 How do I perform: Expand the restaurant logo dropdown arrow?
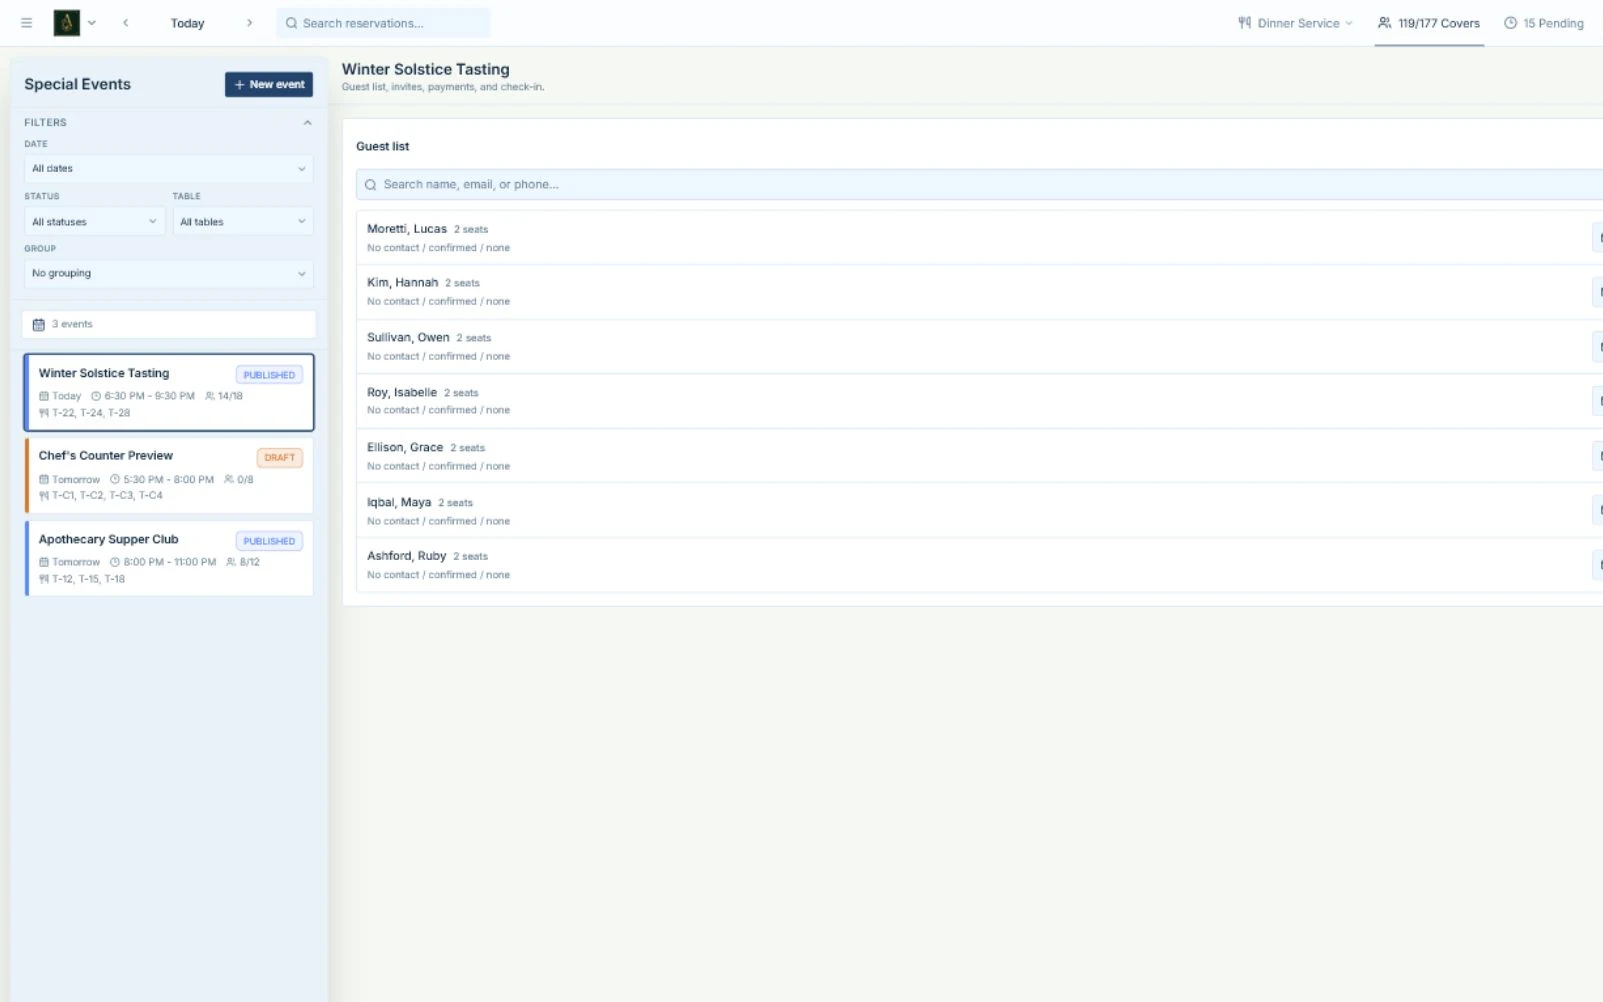[92, 23]
